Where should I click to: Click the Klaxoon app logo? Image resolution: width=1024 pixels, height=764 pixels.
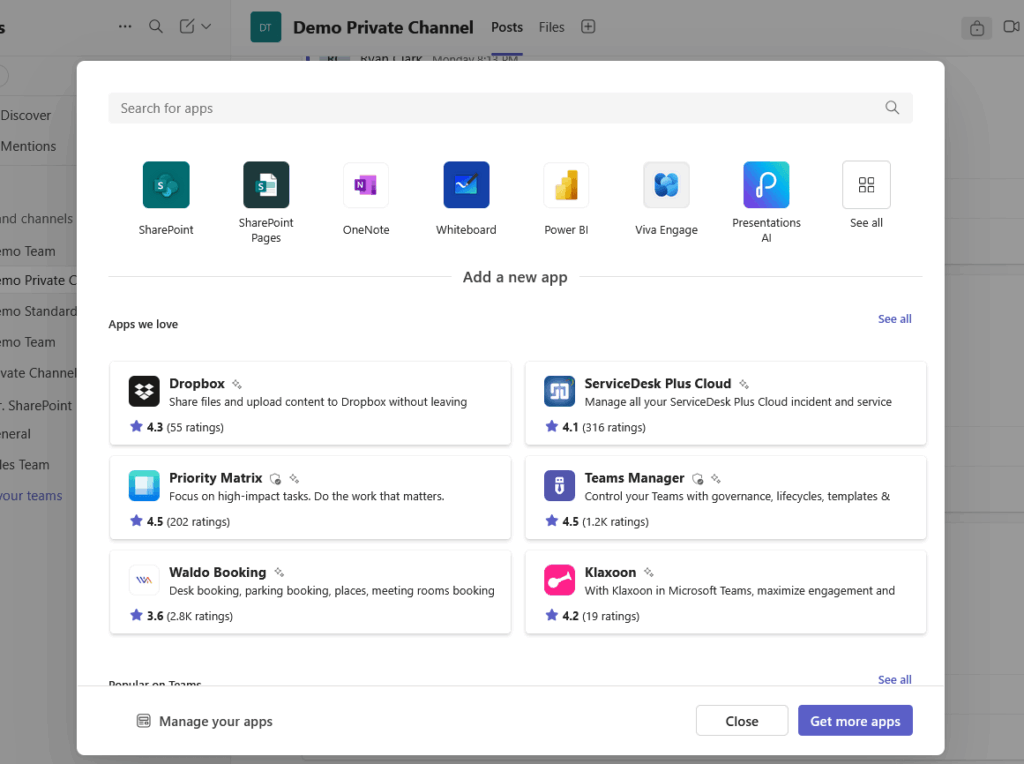(x=560, y=580)
